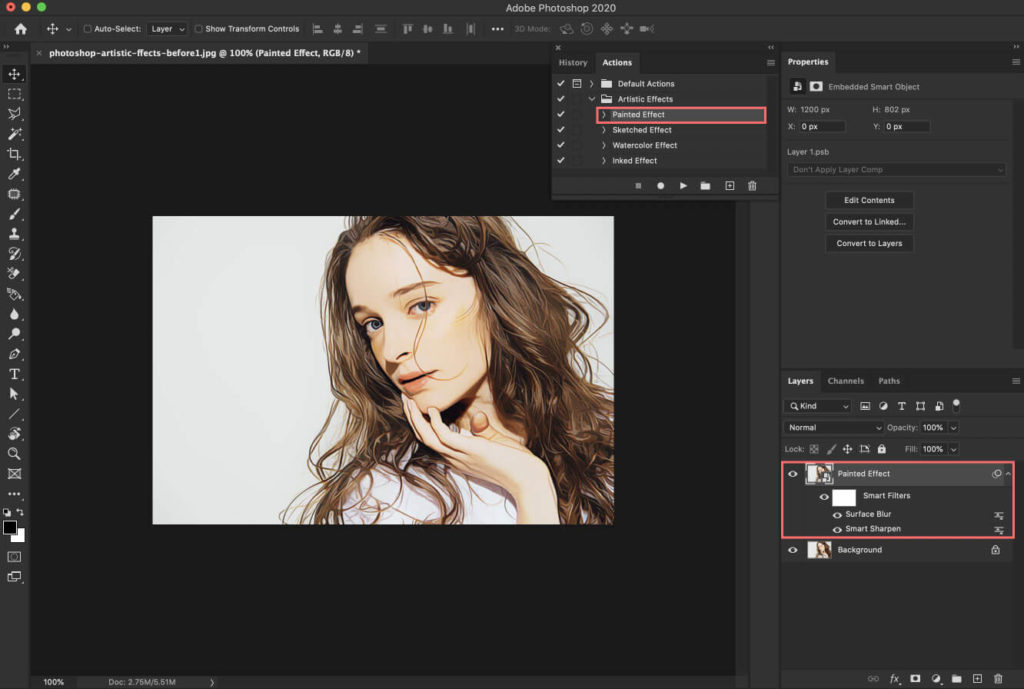This screenshot has height=689, width=1024.
Task: Expand the Default Actions folder
Action: click(592, 84)
